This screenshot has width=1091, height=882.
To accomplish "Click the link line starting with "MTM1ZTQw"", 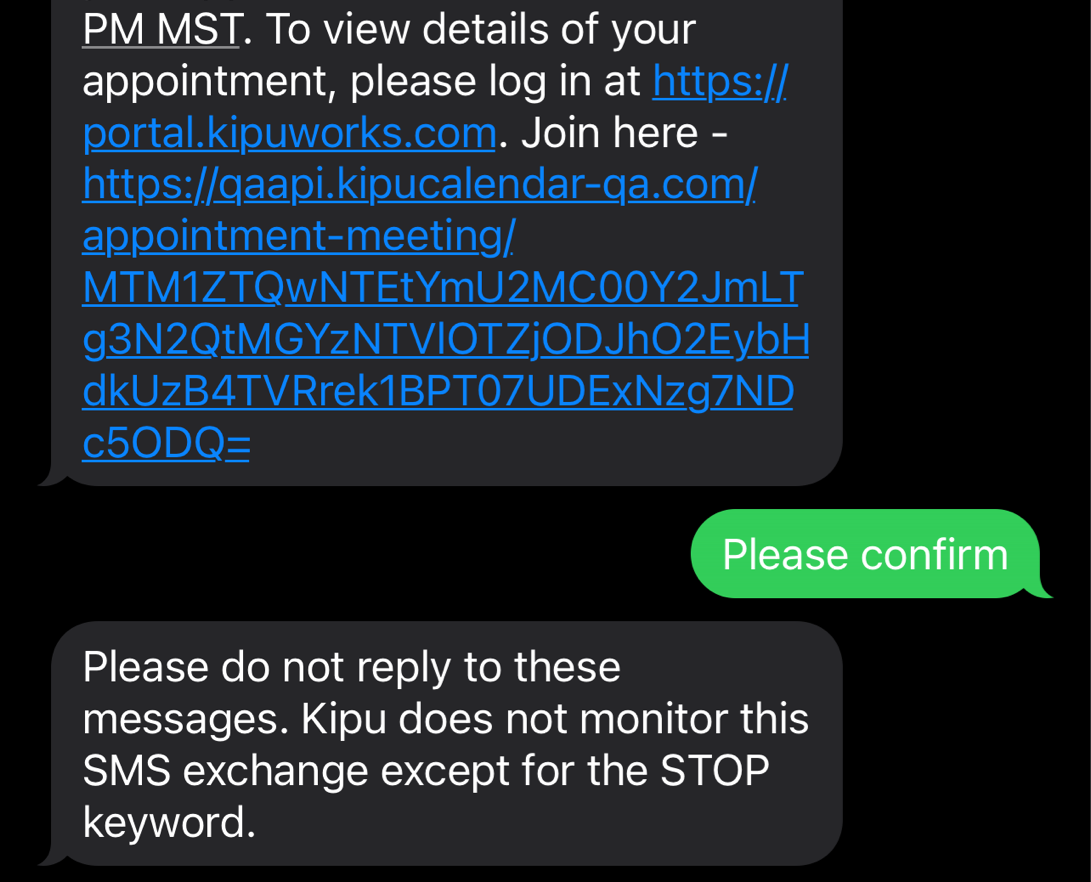I will (441, 289).
